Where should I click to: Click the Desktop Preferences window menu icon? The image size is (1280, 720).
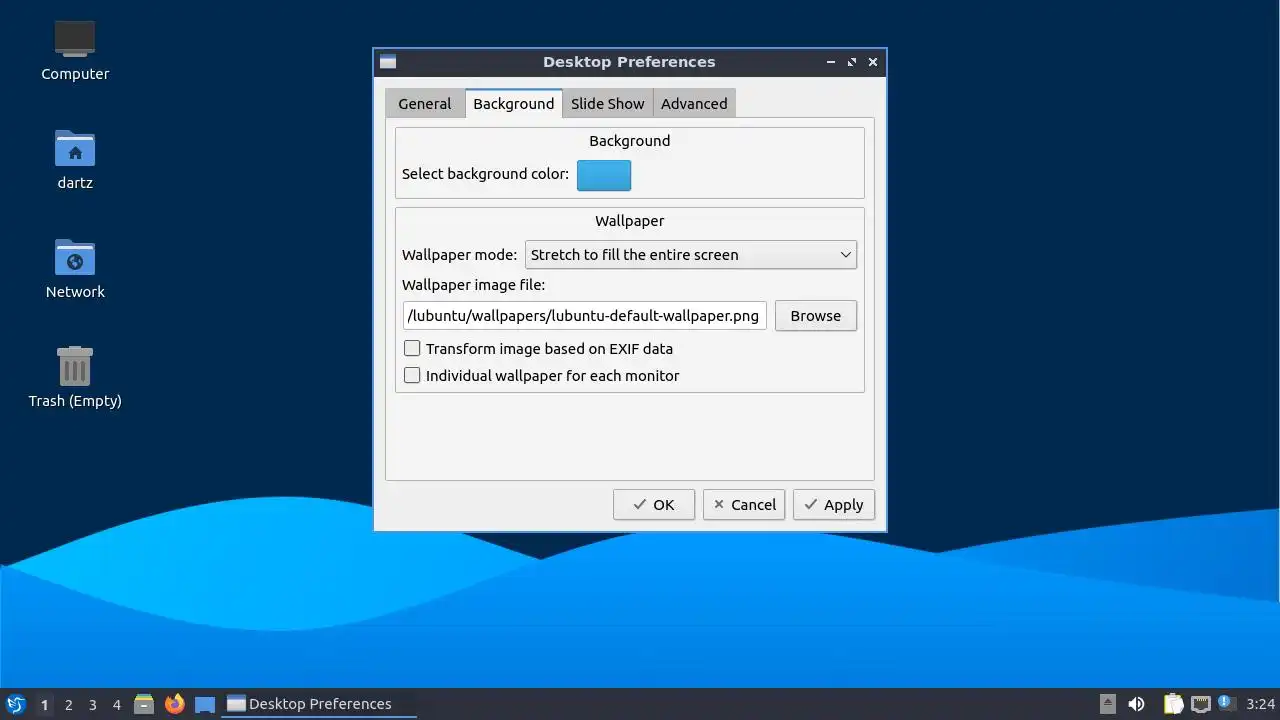[388, 62]
